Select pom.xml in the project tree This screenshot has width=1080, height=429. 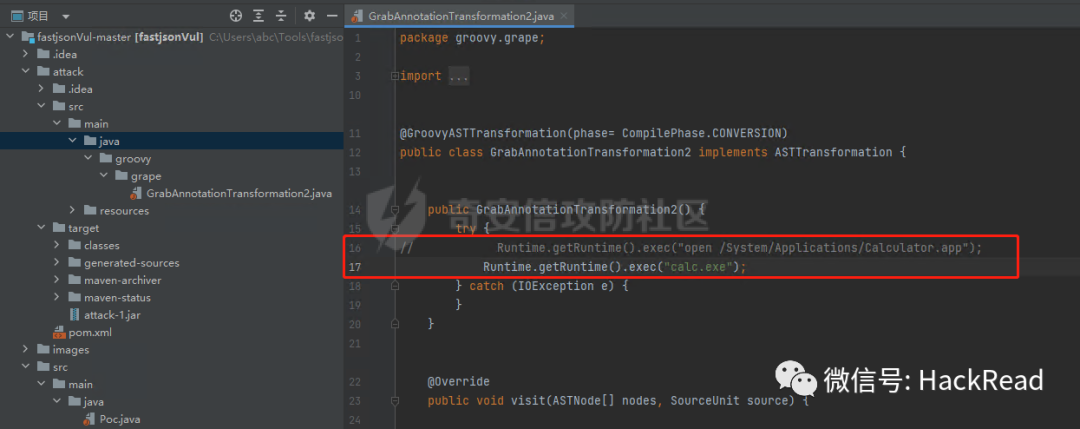[90, 333]
